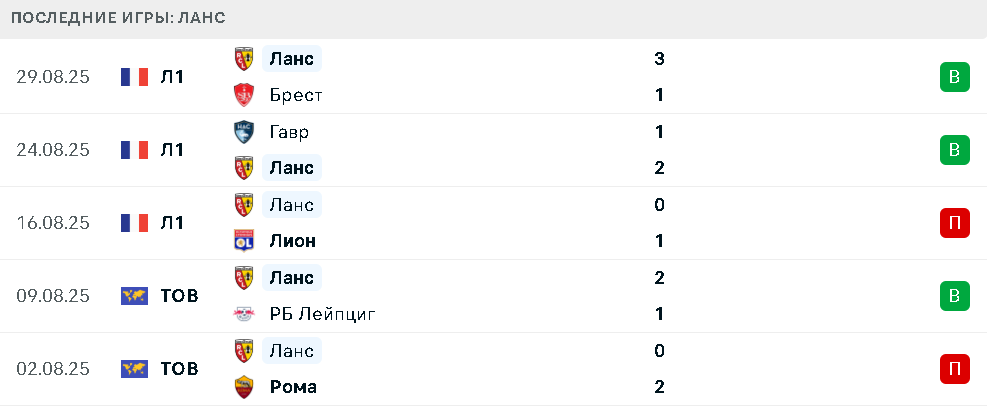This screenshot has width=987, height=407.
Task: Open the Гавр team link
Action: point(289,132)
